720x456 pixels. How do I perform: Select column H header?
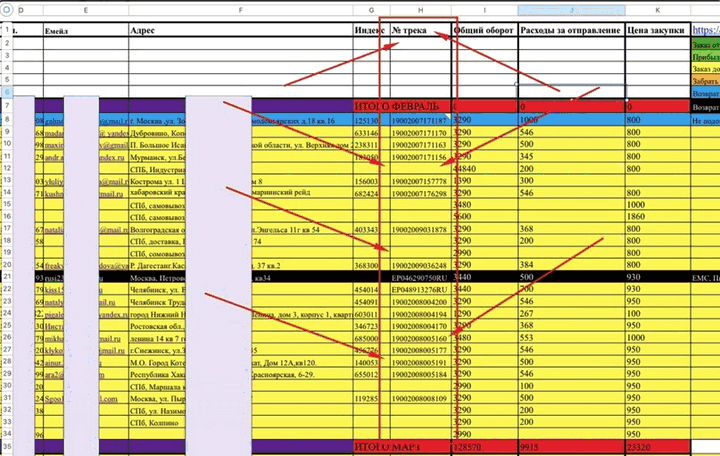[x=421, y=10]
